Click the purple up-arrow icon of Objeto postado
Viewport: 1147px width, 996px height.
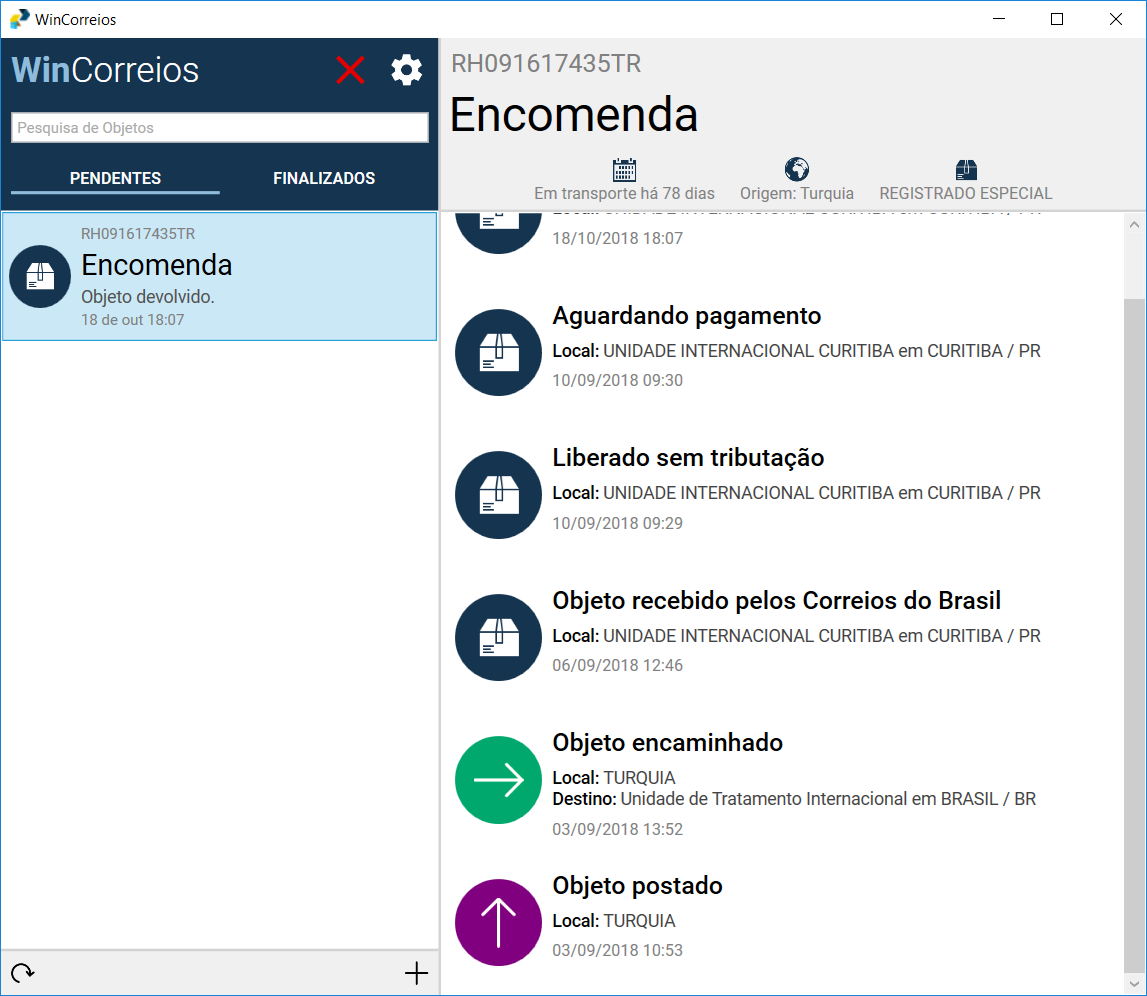tap(498, 922)
